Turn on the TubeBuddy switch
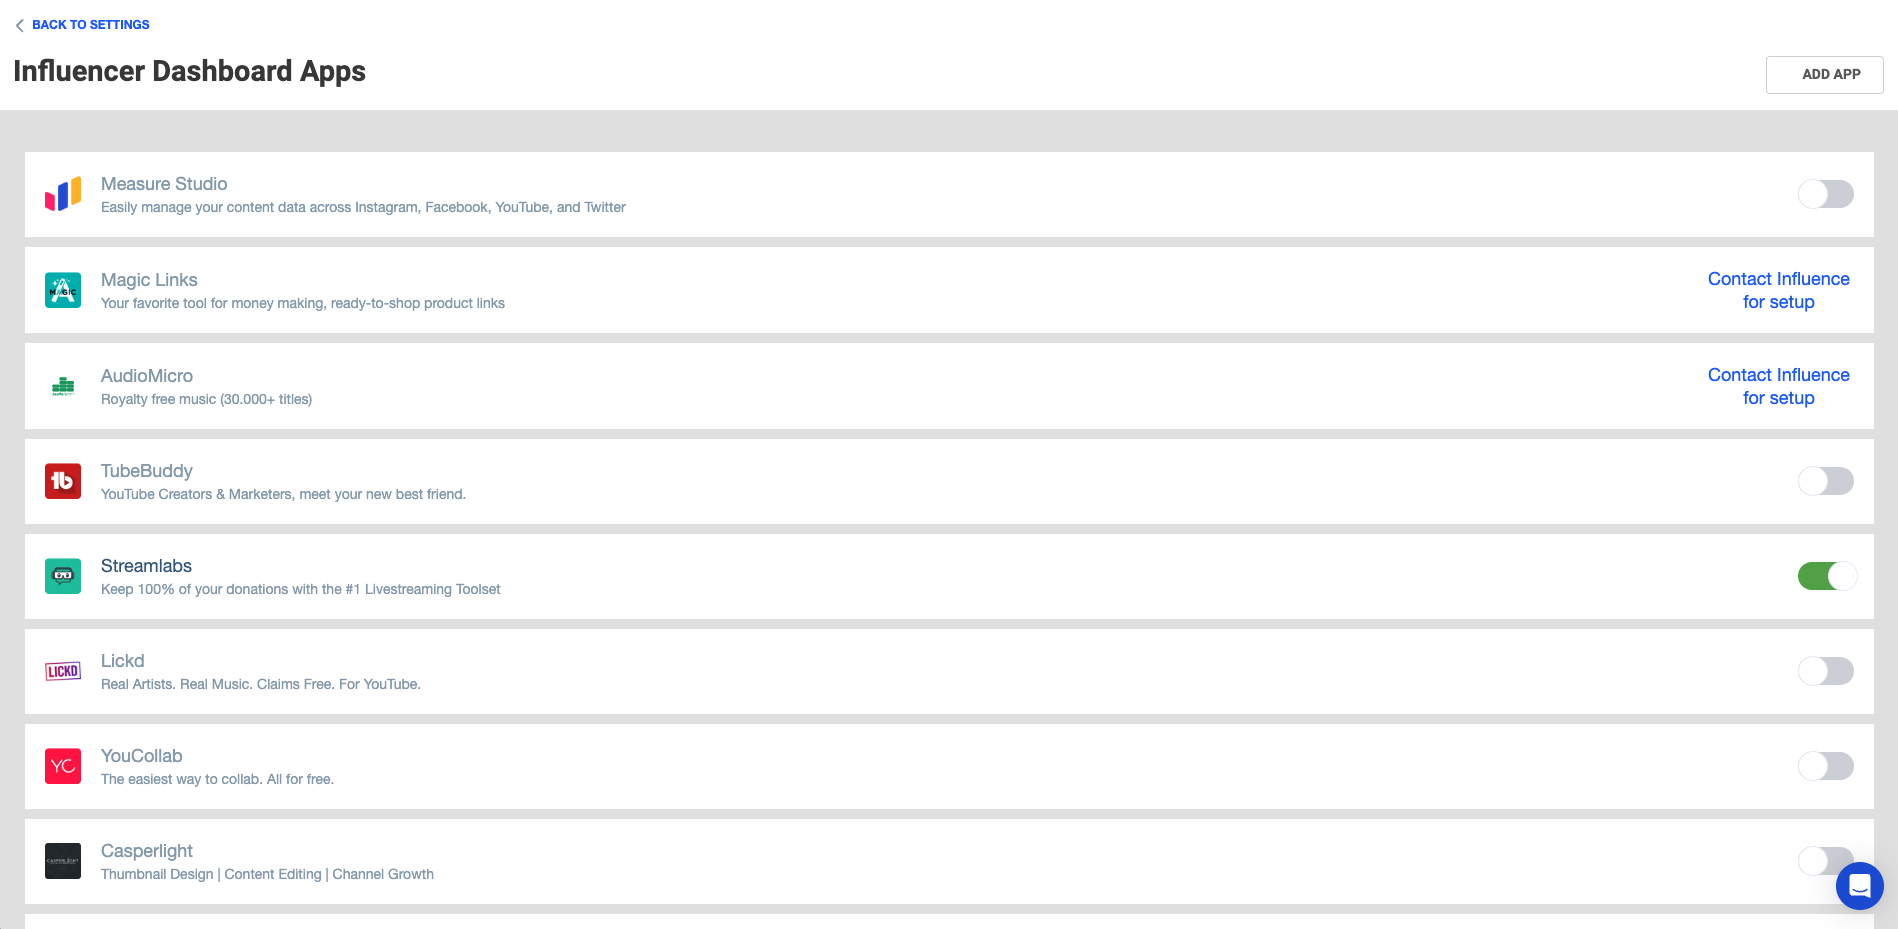The width and height of the screenshot is (1898, 929). [1825, 481]
